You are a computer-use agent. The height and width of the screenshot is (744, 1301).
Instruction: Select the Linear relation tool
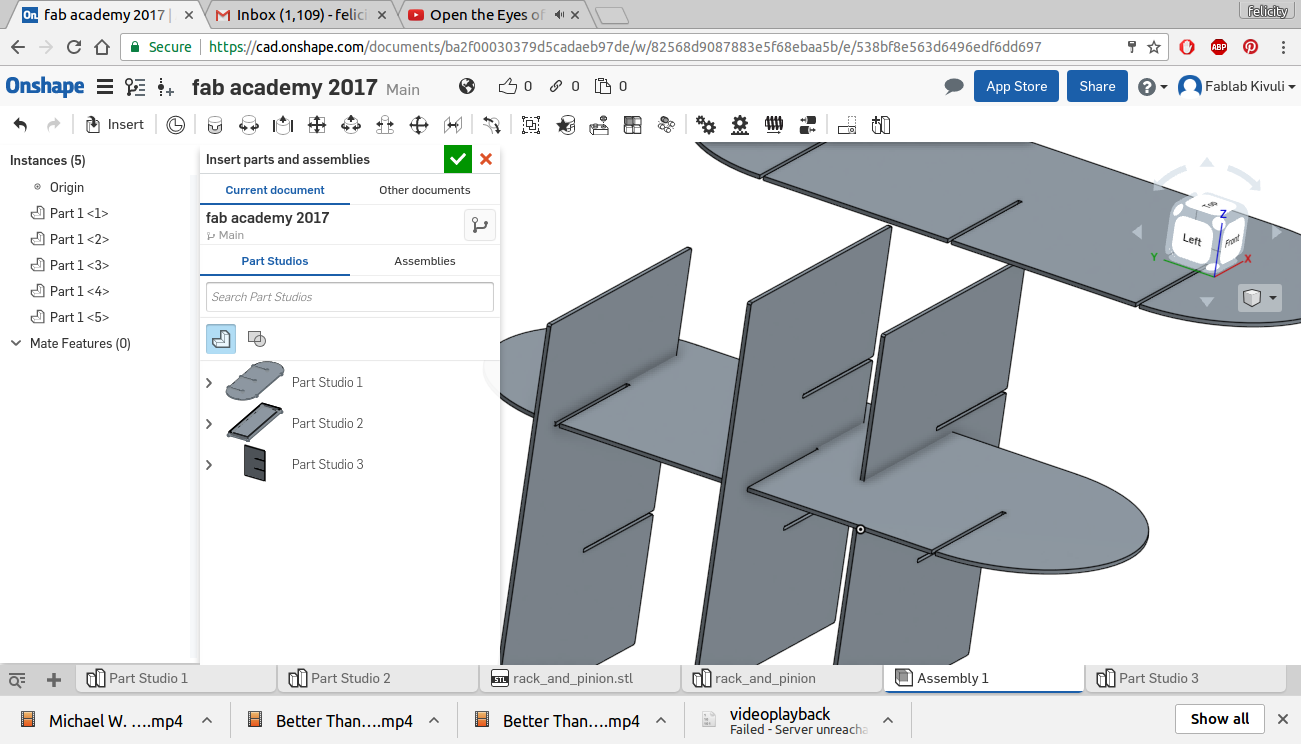click(x=808, y=125)
